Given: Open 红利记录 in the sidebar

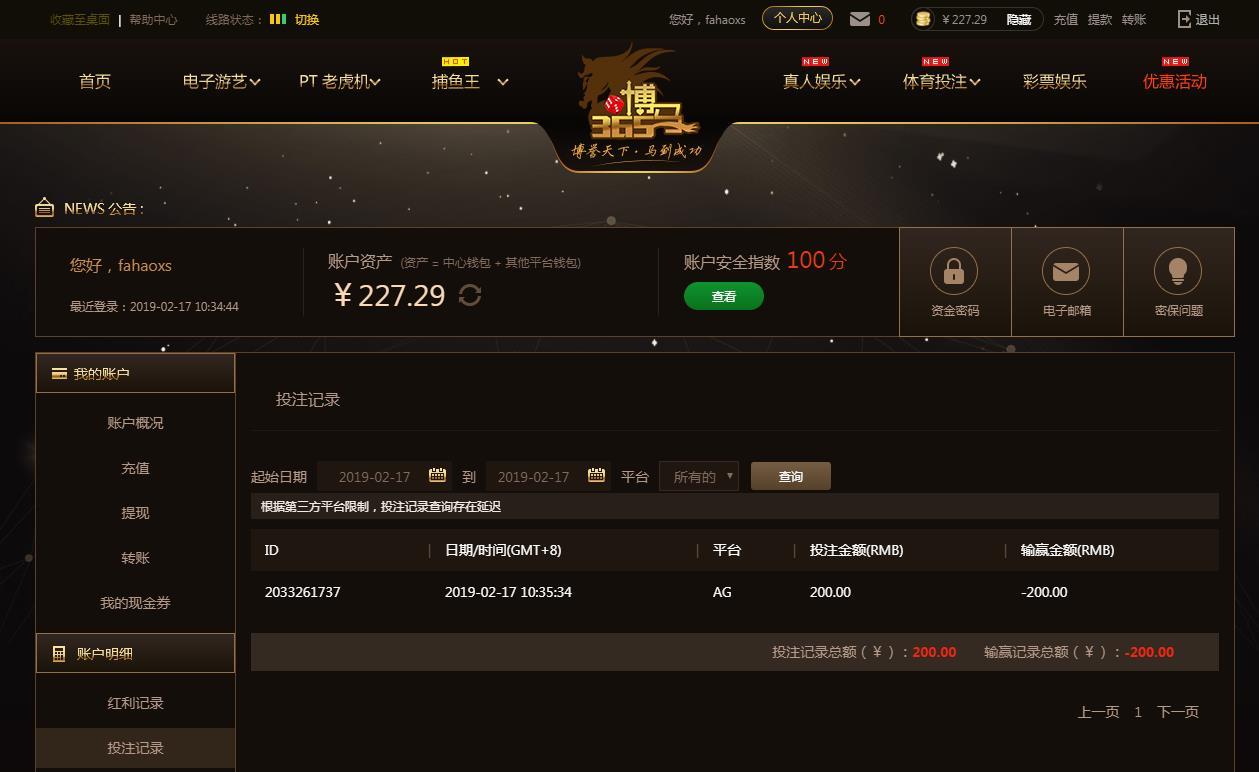Looking at the screenshot, I should pyautogui.click(x=135, y=703).
